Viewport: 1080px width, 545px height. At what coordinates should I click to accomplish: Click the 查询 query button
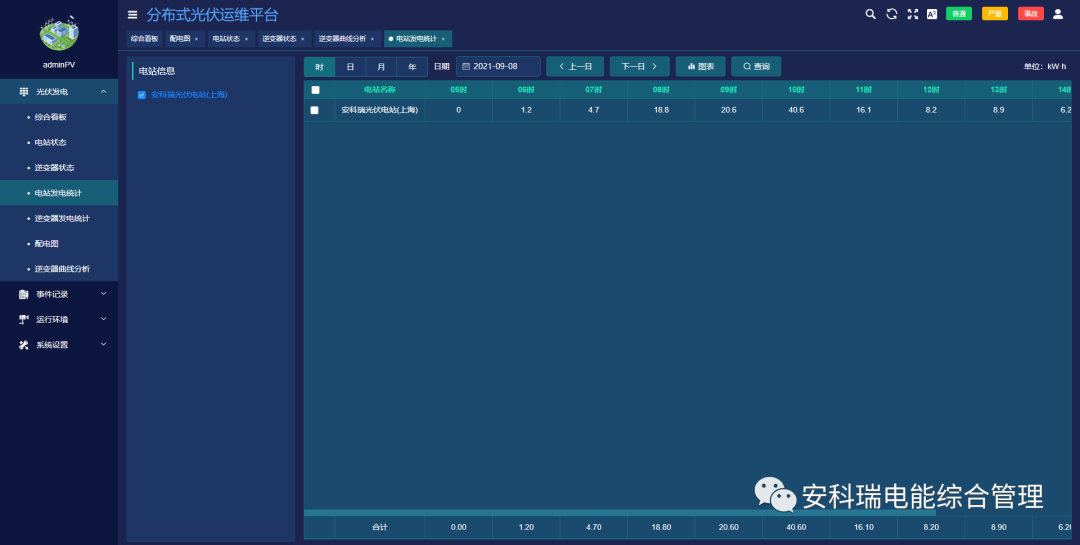point(756,67)
